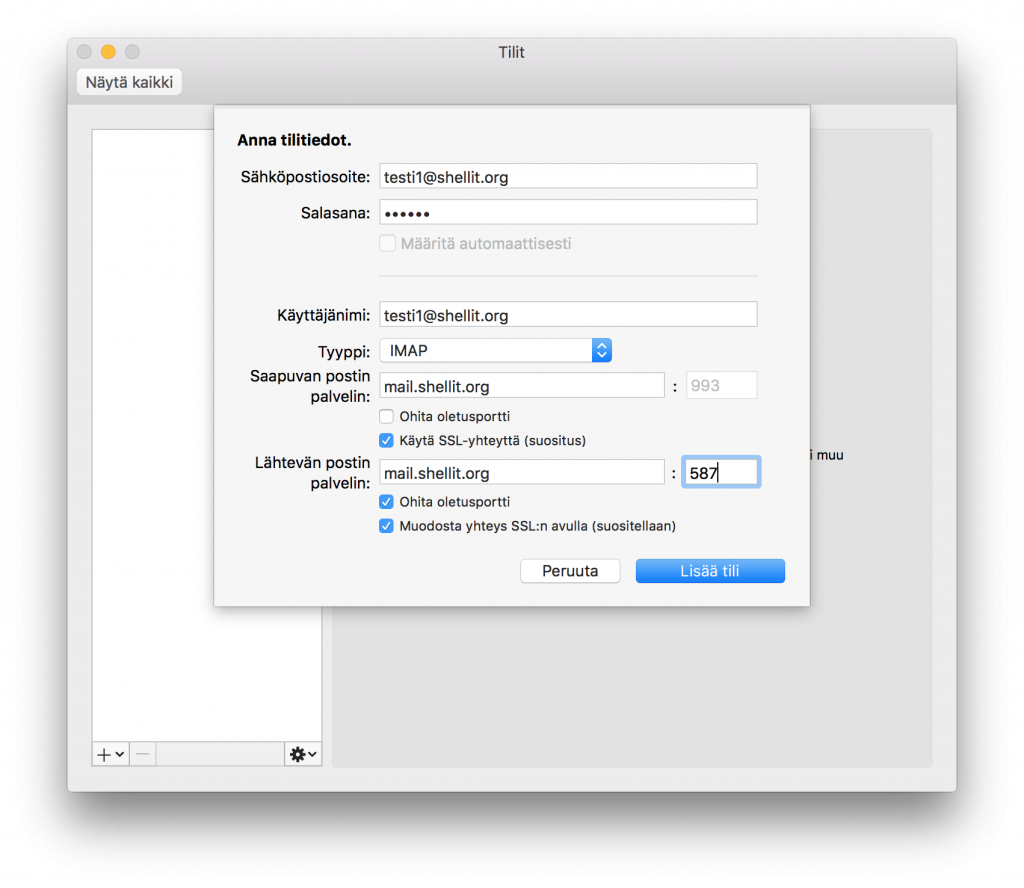Click the Näytä kaikki button
This screenshot has width=1024, height=888.
coord(128,81)
